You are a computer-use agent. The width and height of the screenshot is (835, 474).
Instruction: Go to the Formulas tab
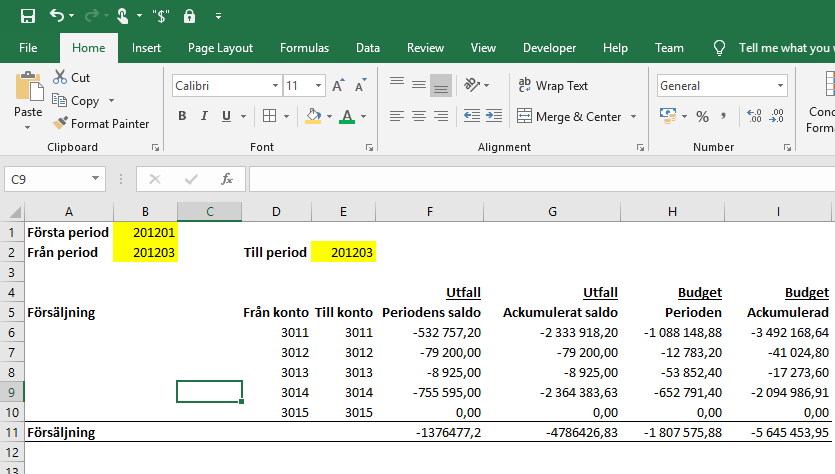click(x=305, y=48)
